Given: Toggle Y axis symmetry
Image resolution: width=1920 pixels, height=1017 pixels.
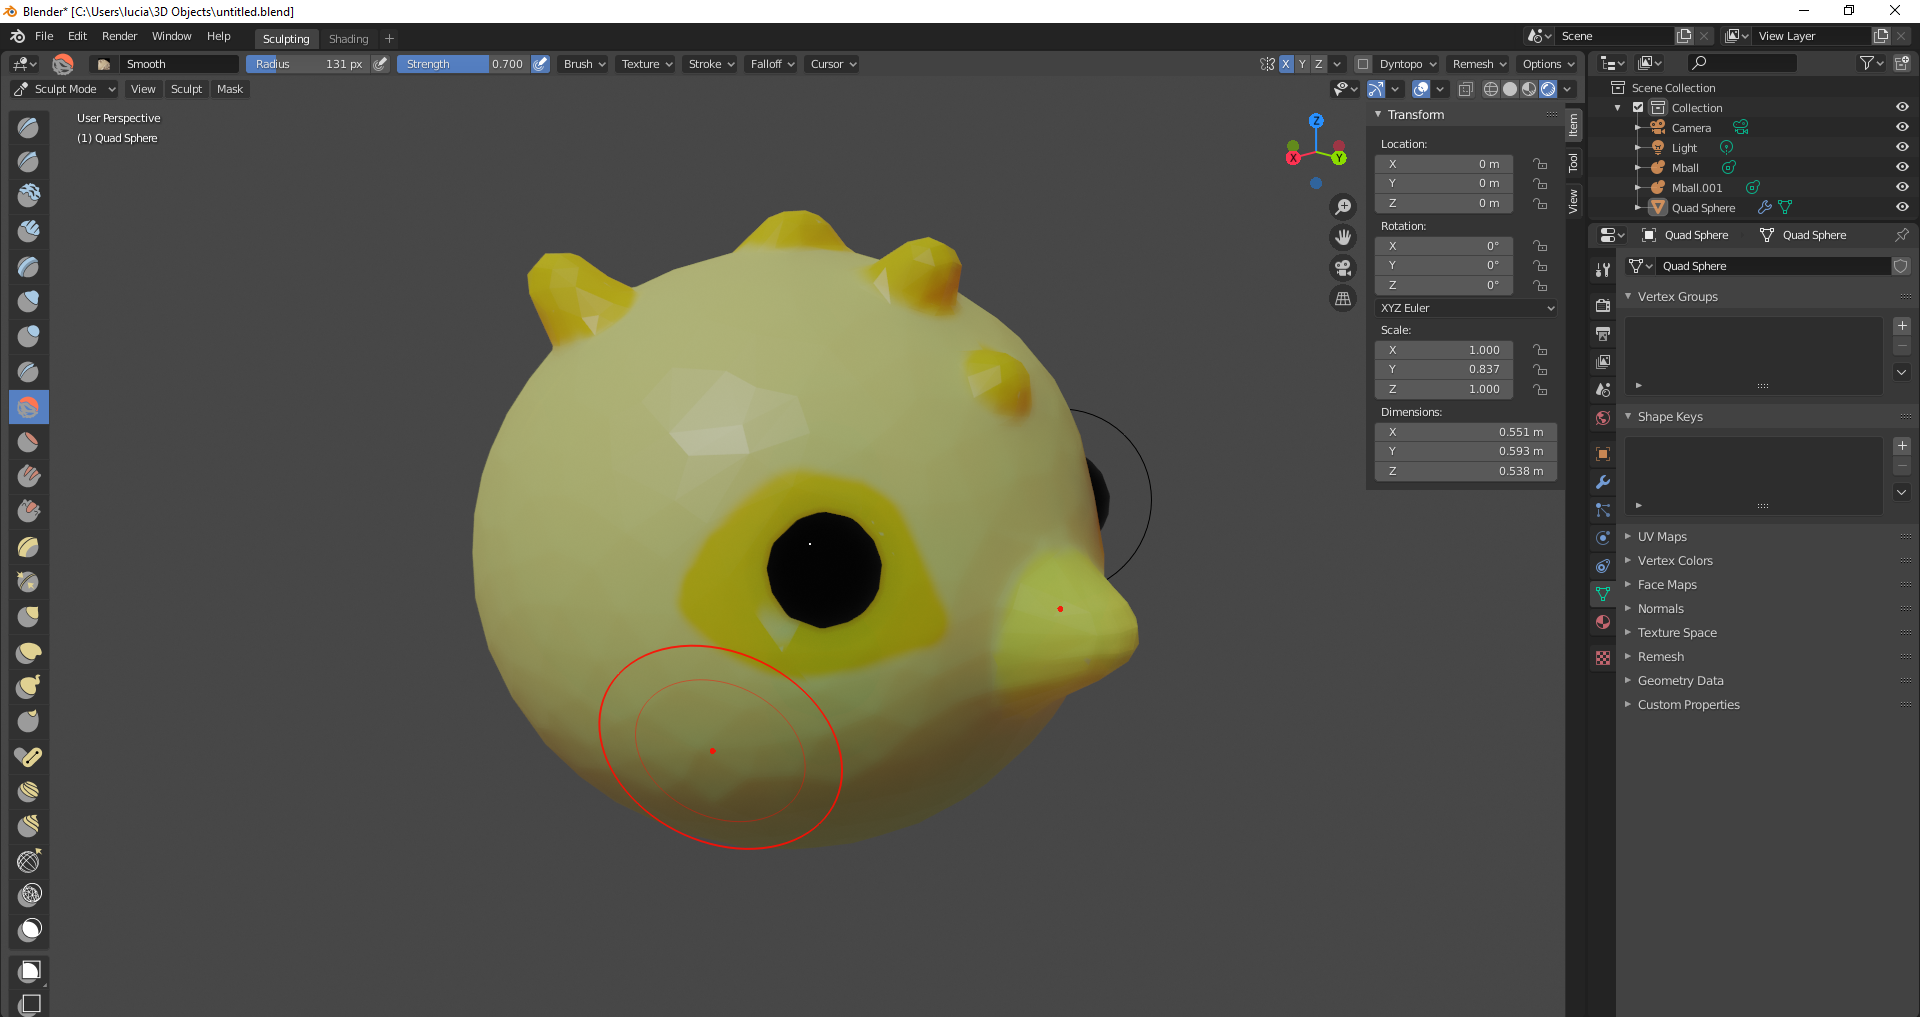Looking at the screenshot, I should [1303, 64].
